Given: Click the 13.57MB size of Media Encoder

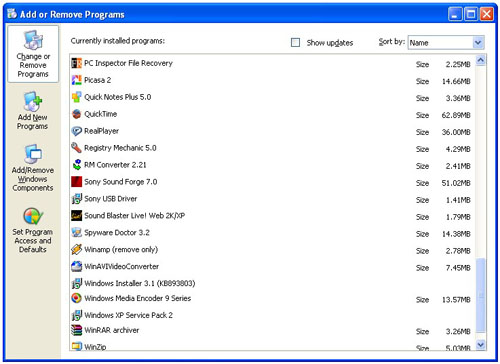Looking at the screenshot, I should coord(456,300).
